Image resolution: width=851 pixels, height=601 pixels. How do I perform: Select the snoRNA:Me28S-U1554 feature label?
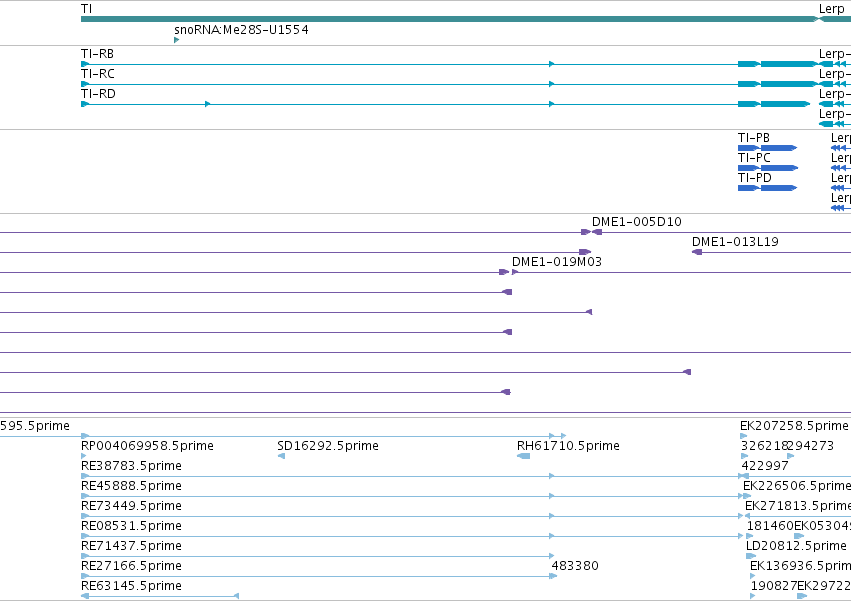[x=241, y=30]
